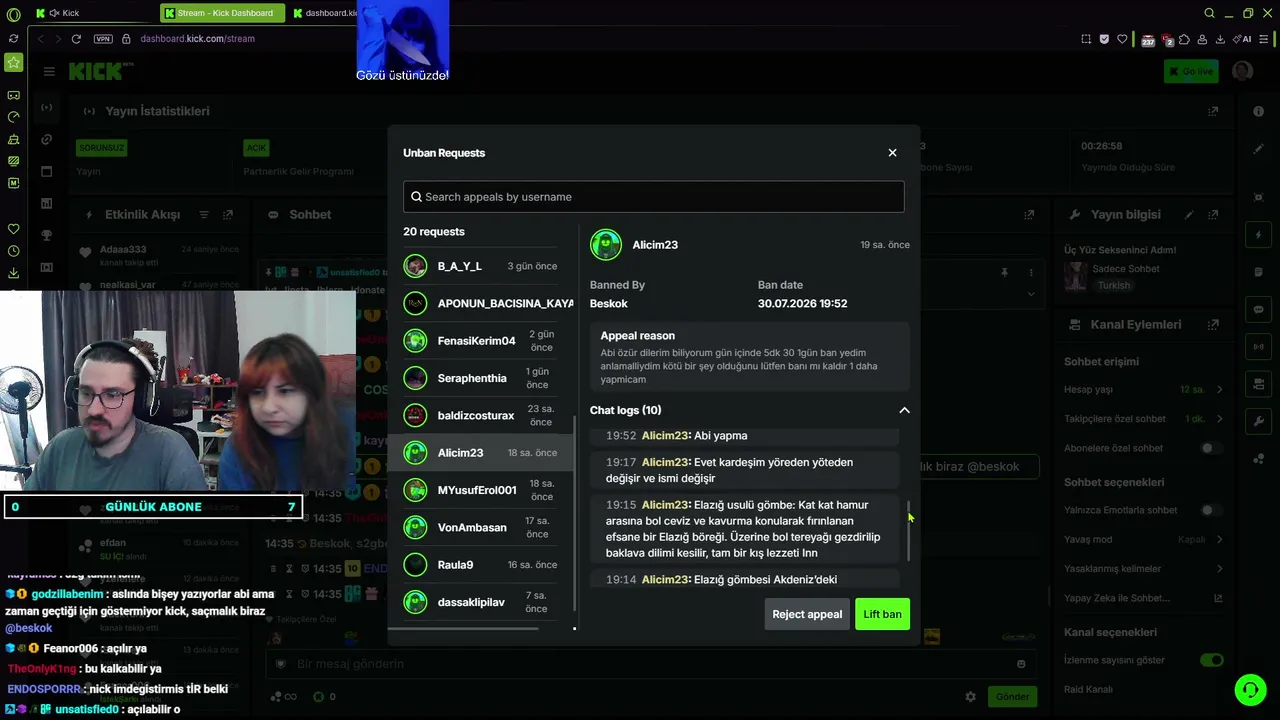Image resolution: width=1280 pixels, height=720 pixels.
Task: Click the wrench icon in right rail
Action: tap(1258, 421)
